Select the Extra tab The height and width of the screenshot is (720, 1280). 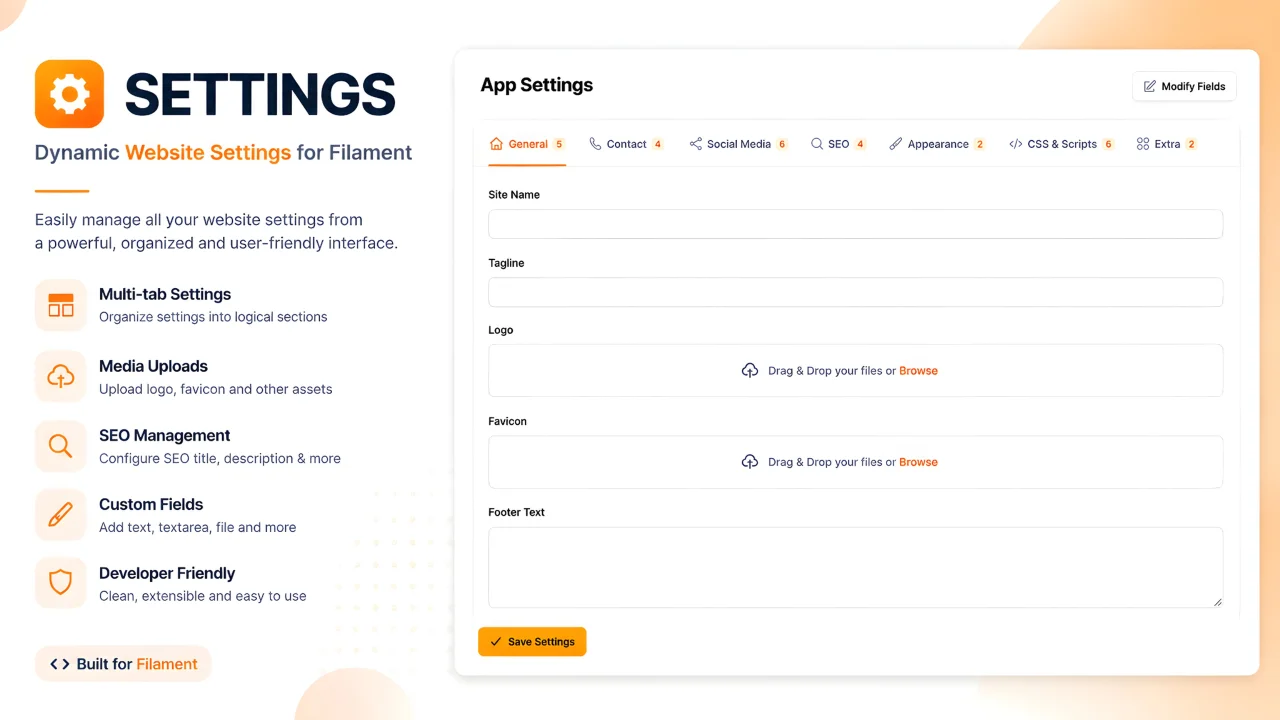[1166, 144]
